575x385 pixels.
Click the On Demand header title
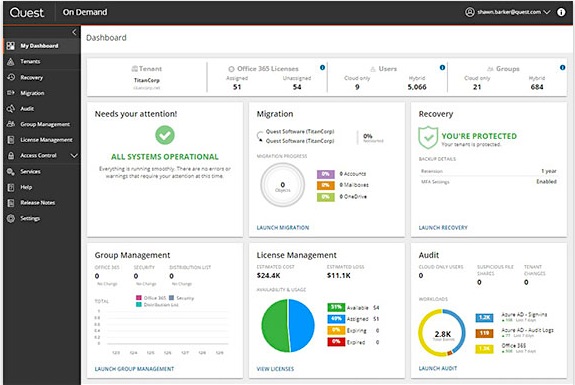85,12
